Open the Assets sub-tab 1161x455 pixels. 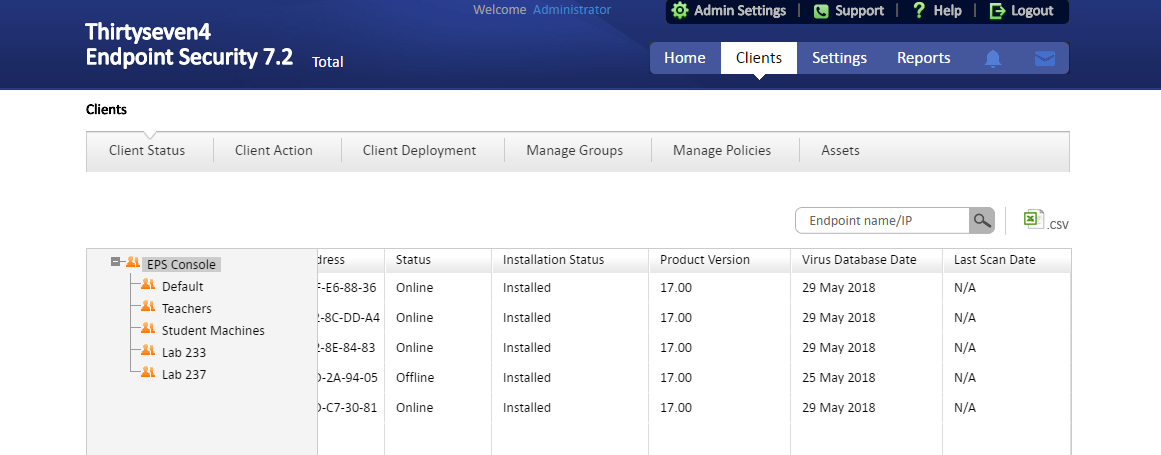pyautogui.click(x=840, y=151)
